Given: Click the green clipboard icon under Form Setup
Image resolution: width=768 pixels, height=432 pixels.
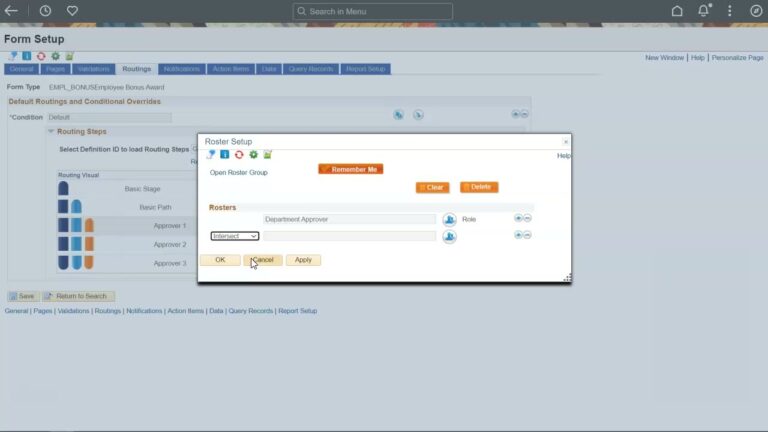Looking at the screenshot, I should point(70,56).
